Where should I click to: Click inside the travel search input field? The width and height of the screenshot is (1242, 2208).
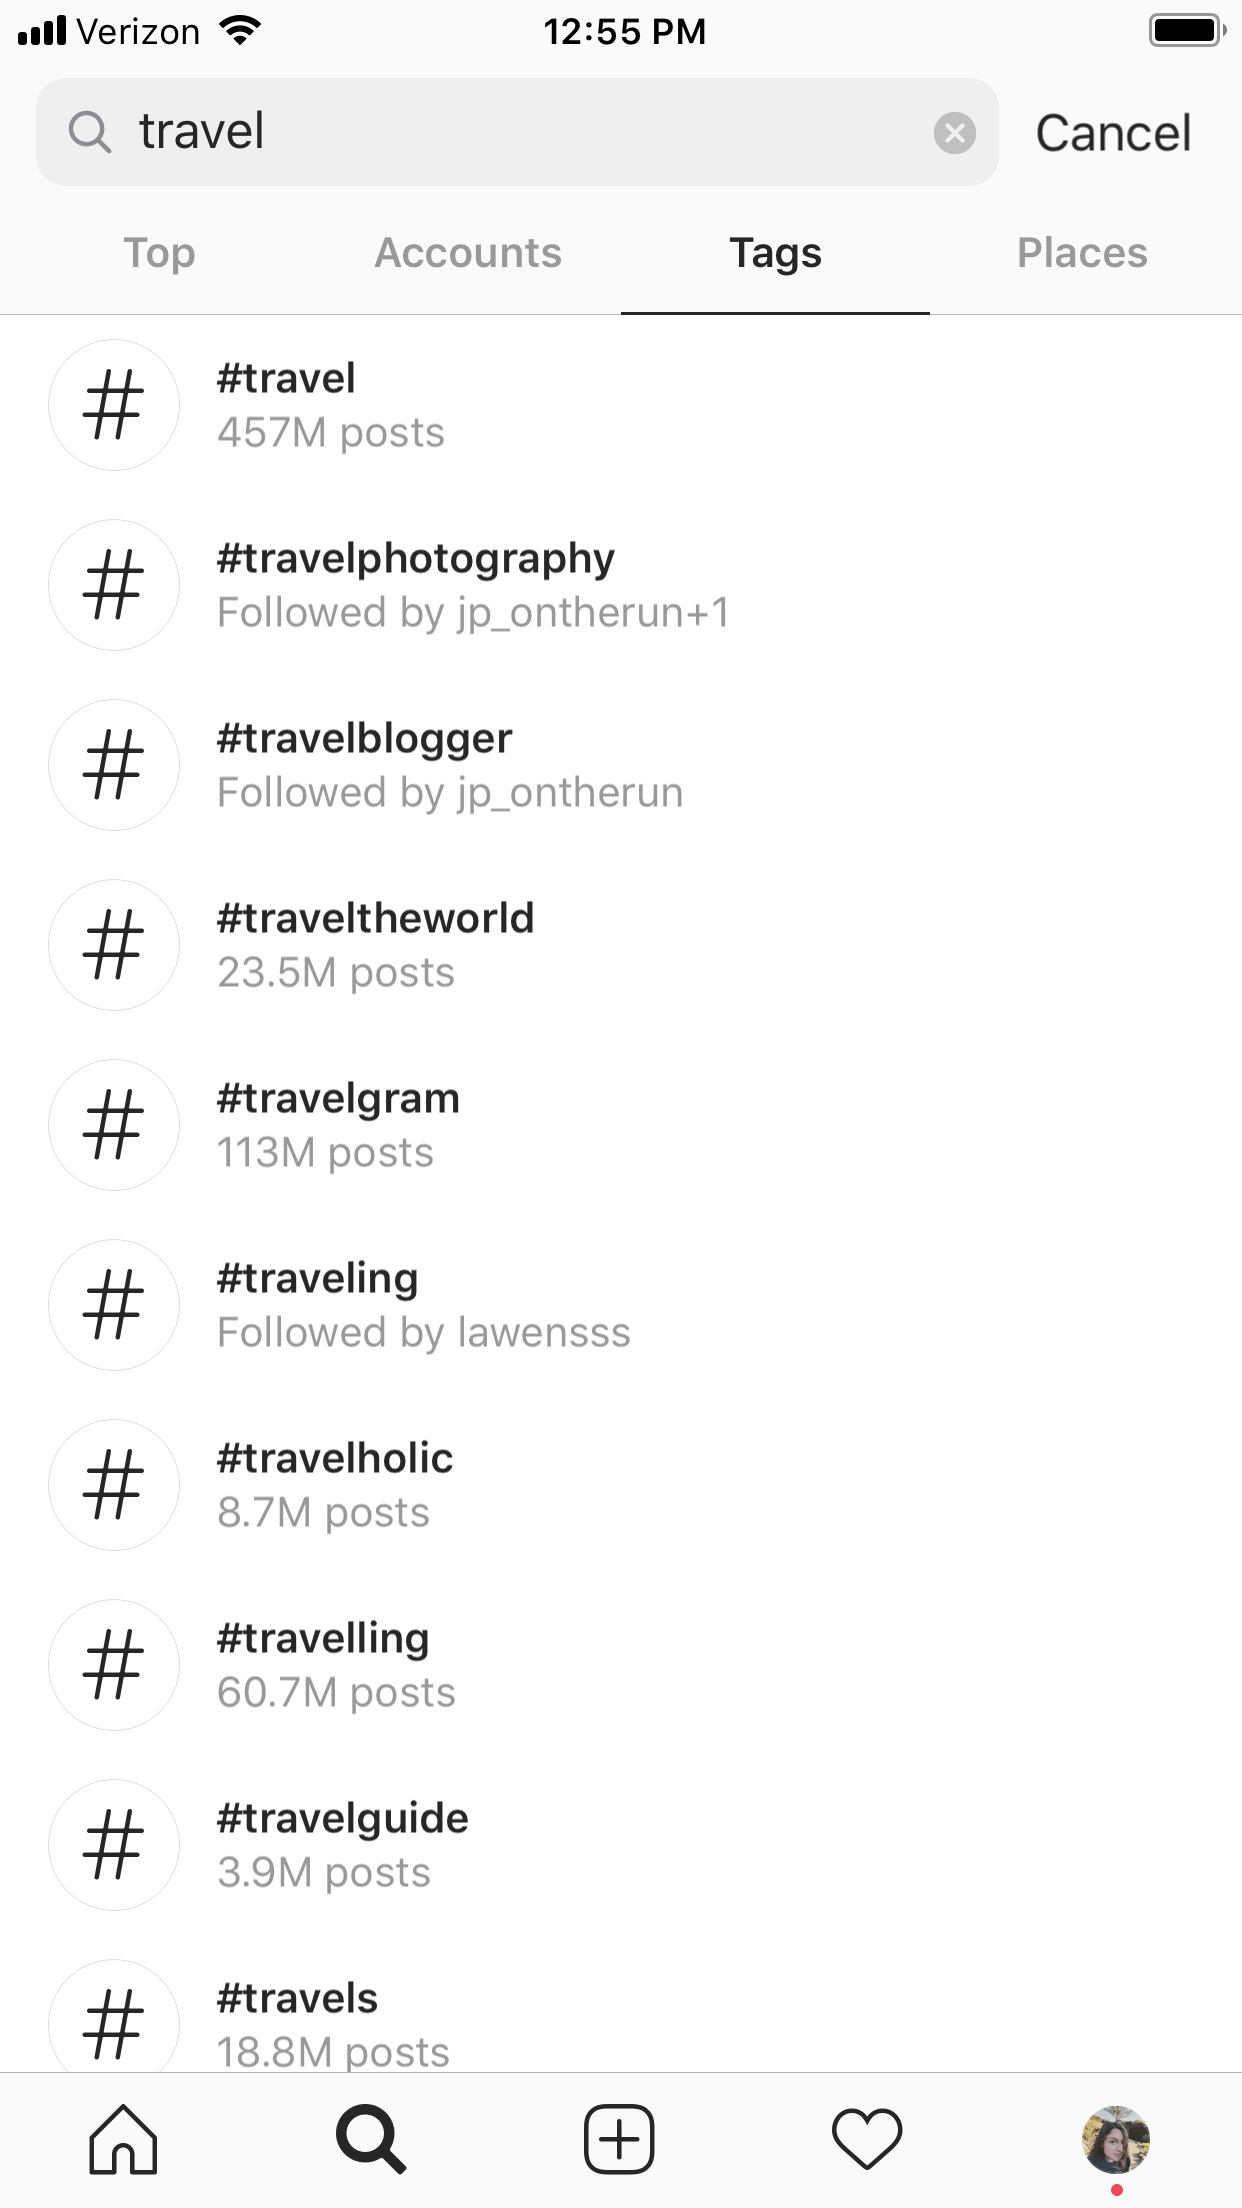coord(450,131)
